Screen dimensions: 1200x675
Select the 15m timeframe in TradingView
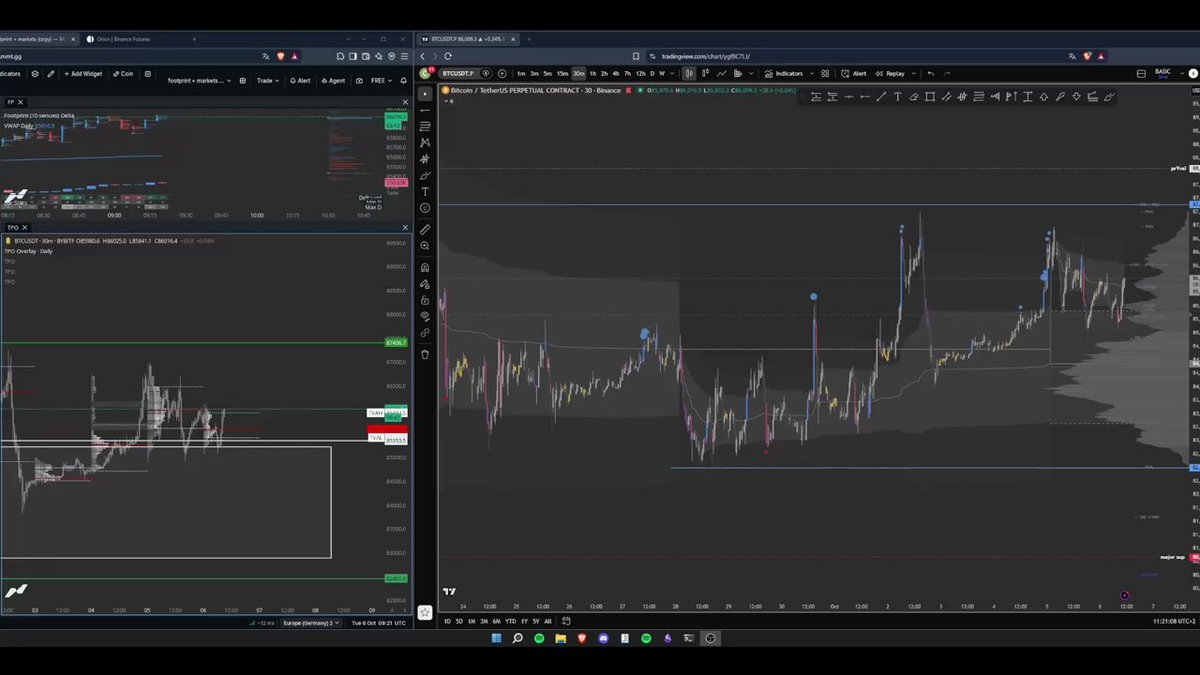(562, 73)
